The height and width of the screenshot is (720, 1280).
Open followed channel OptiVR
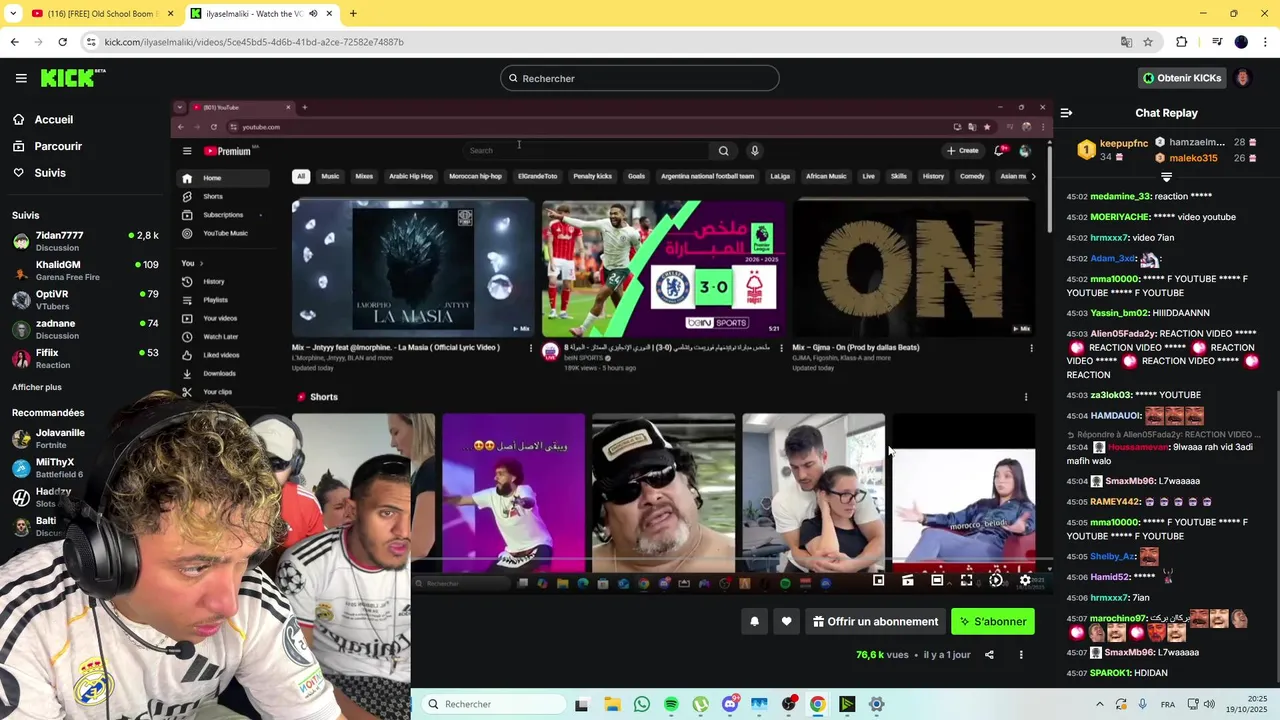tap(85, 300)
